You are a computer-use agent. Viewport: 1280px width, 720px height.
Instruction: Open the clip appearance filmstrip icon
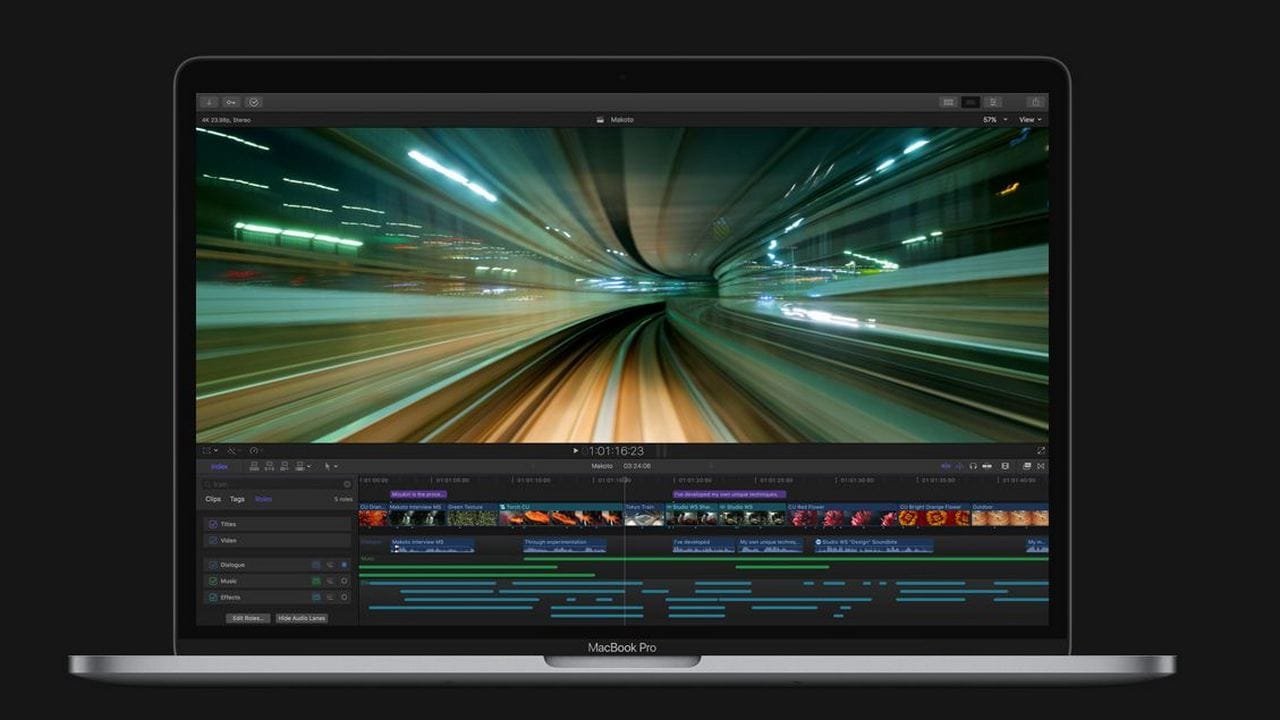1005,466
